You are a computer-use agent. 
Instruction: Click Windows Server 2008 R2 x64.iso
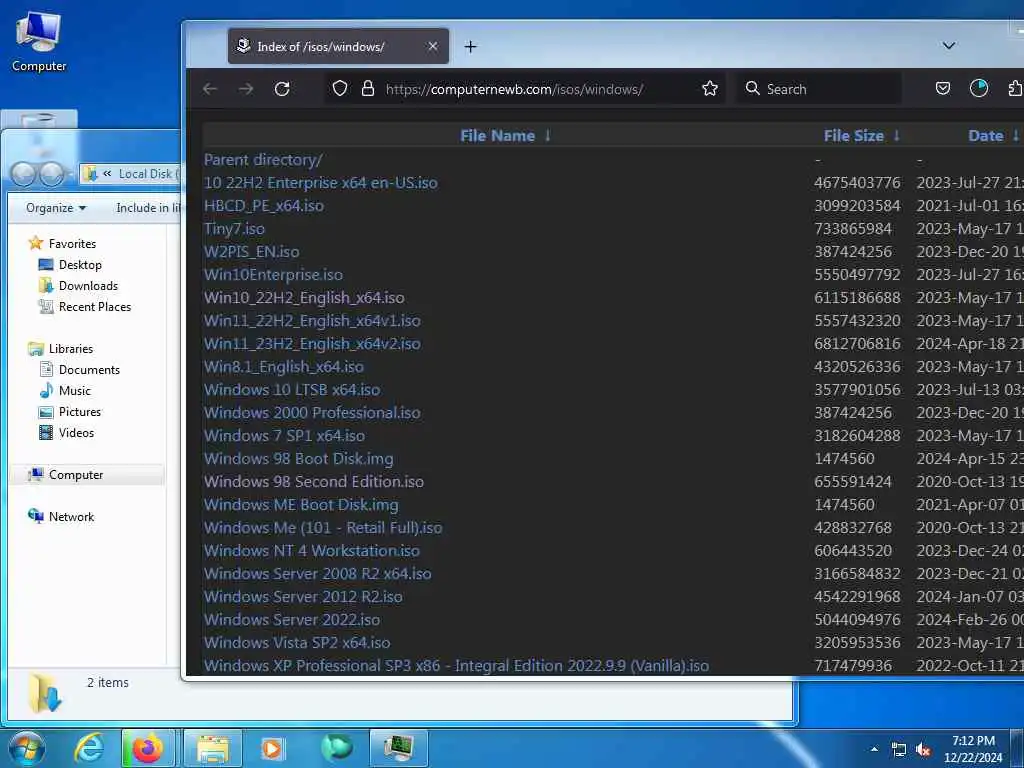317,573
